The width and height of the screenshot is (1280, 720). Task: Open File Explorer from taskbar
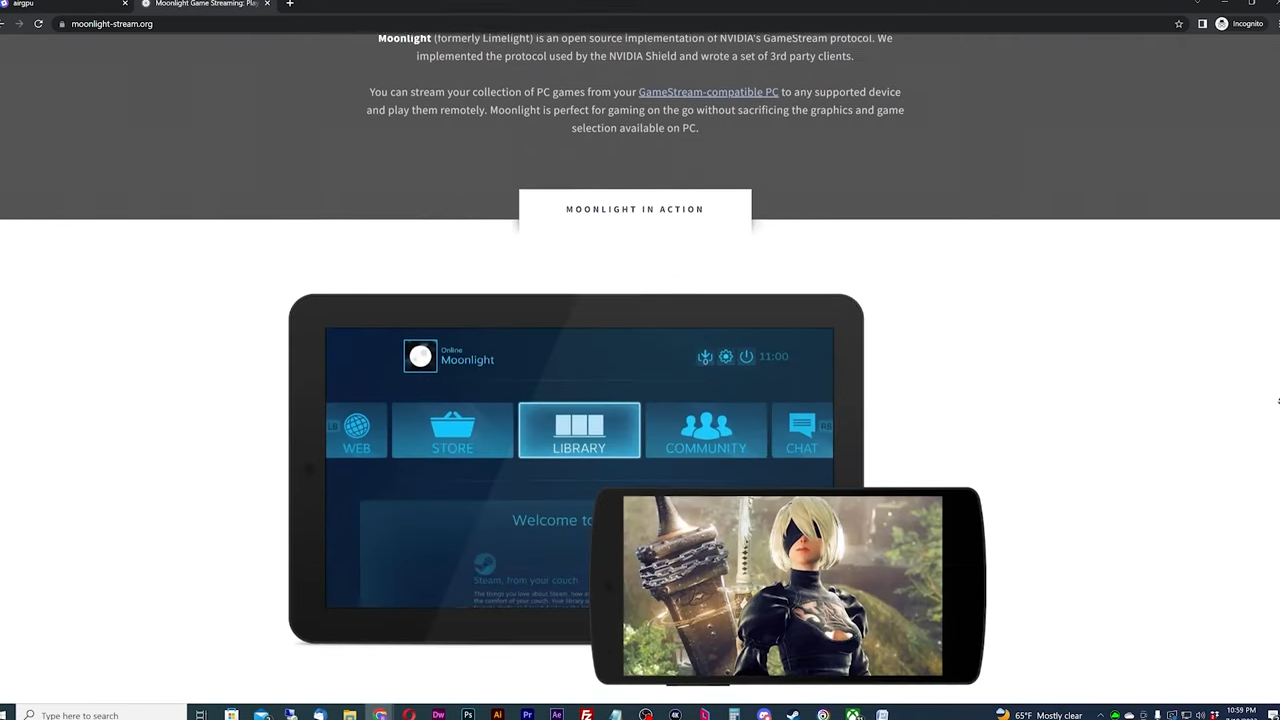(350, 714)
